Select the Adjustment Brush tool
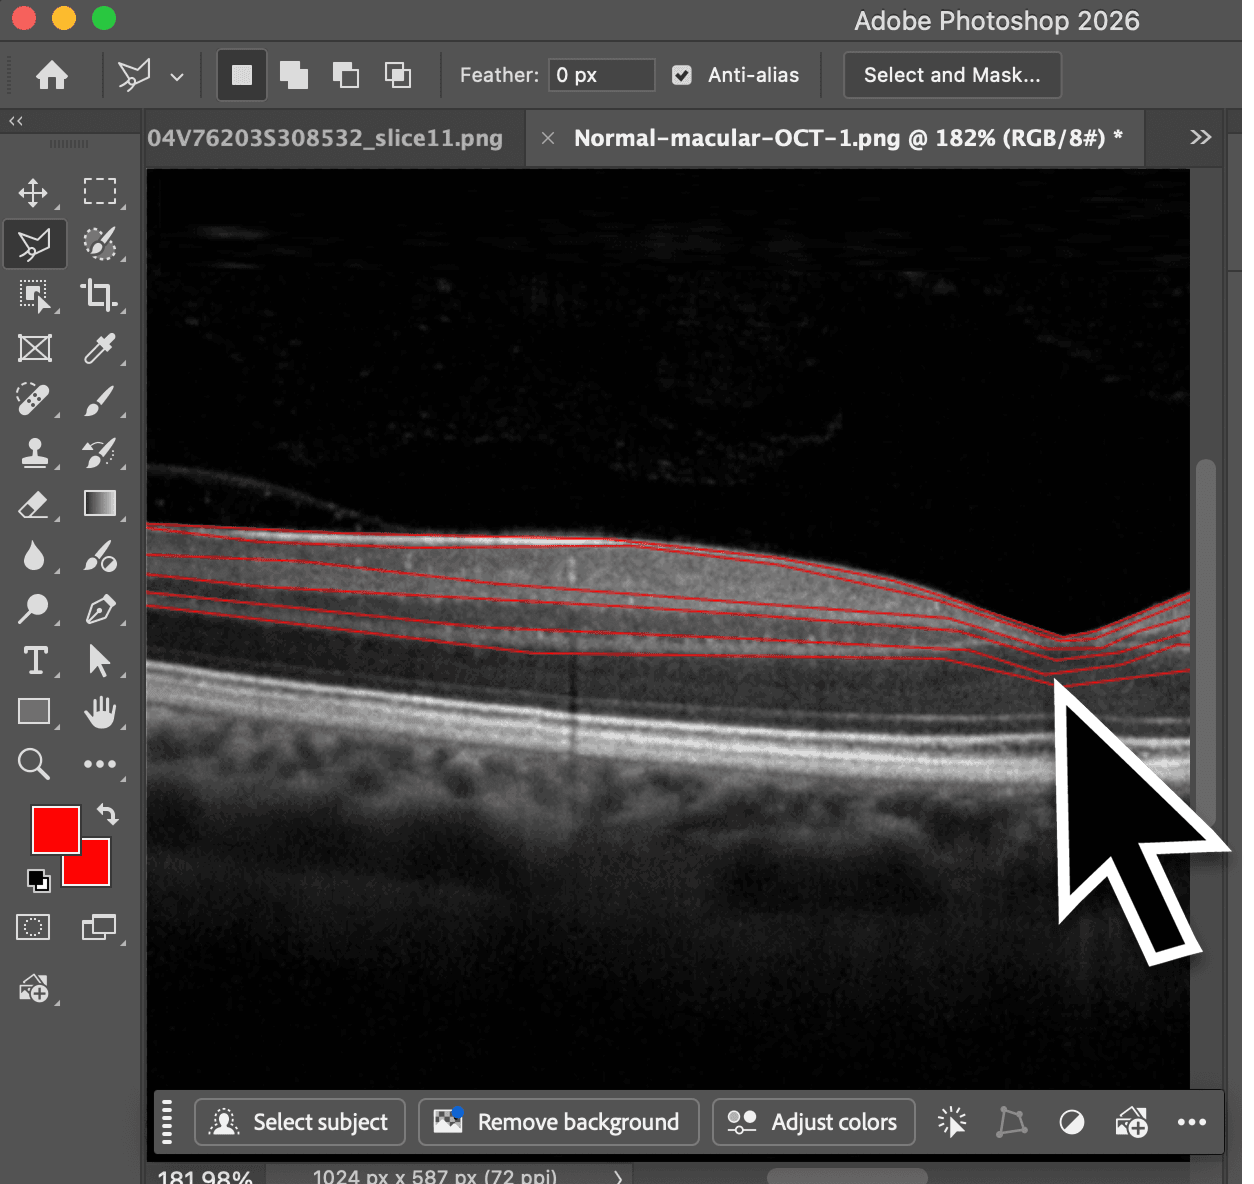The image size is (1254, 1184). pos(100,556)
